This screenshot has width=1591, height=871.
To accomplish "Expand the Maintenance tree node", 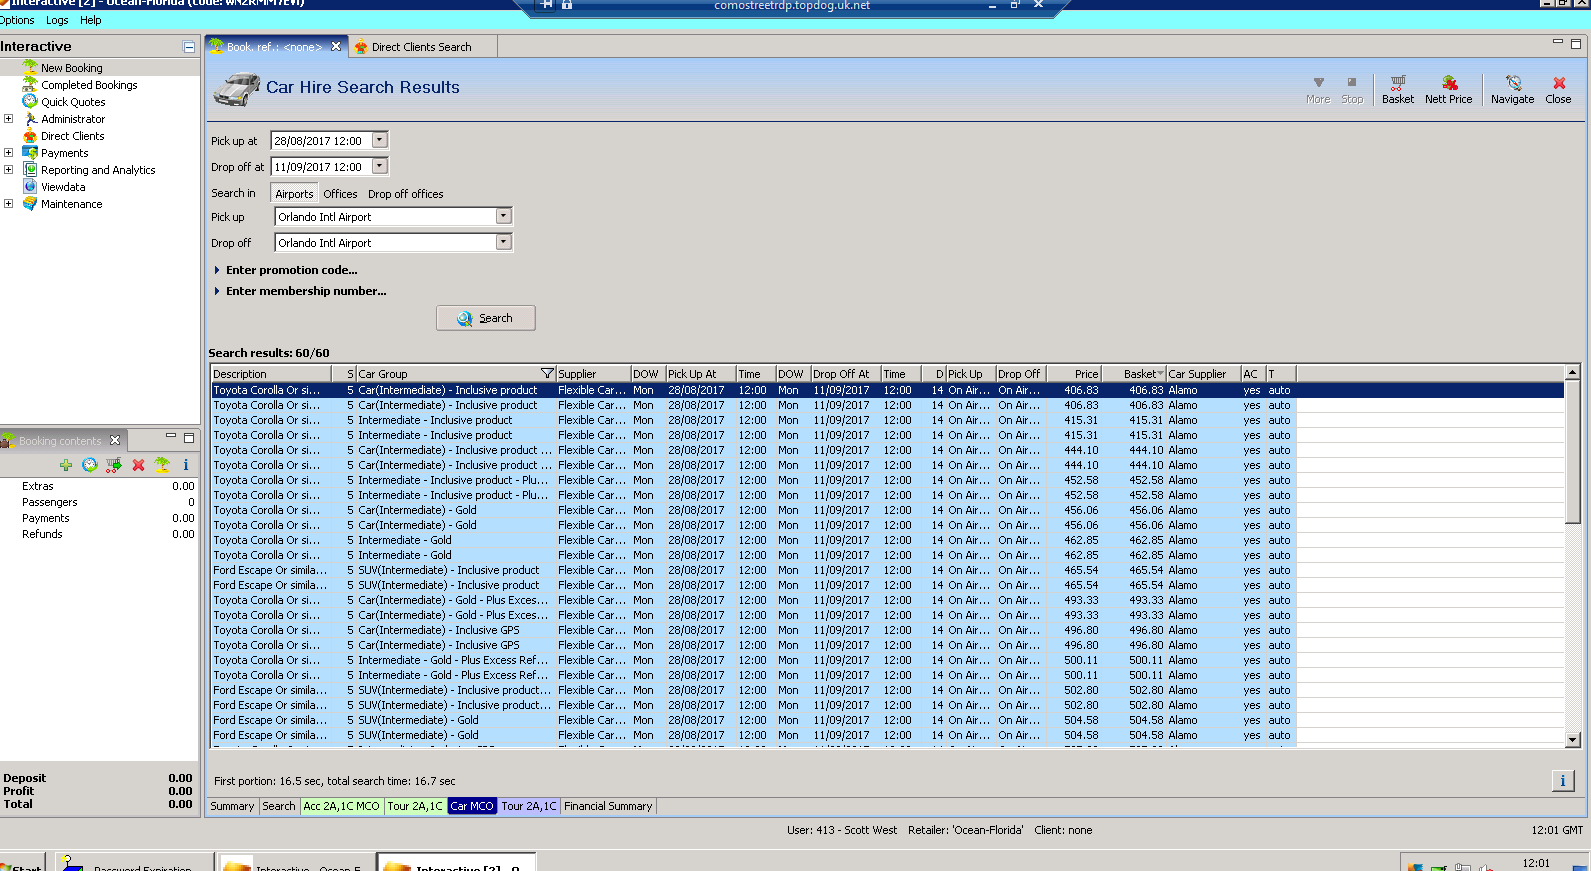I will pos(8,203).
